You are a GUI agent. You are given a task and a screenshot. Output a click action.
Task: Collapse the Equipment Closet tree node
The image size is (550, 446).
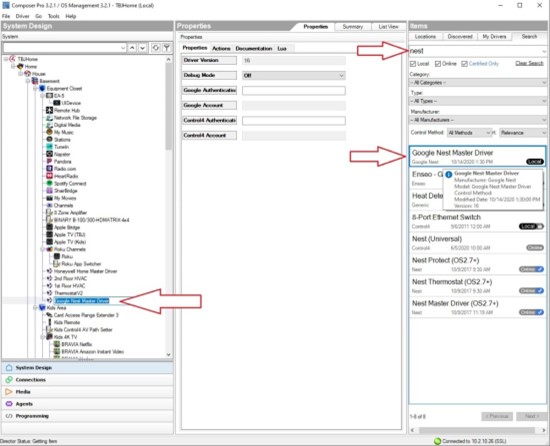coord(35,88)
